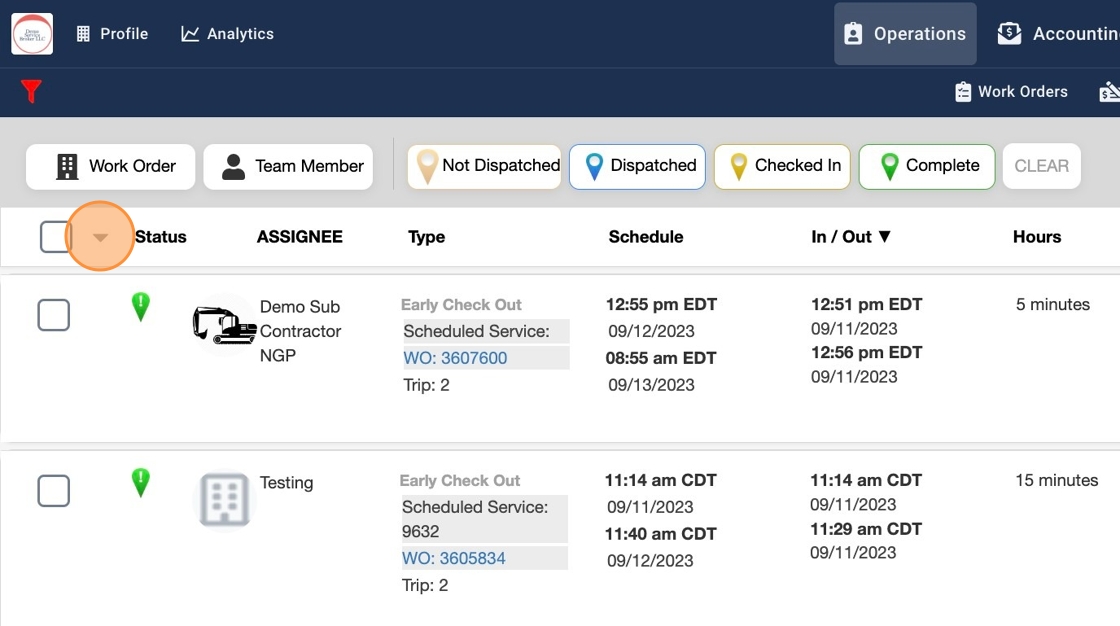Check the Demo Sub Contractor row checkbox

(54, 315)
